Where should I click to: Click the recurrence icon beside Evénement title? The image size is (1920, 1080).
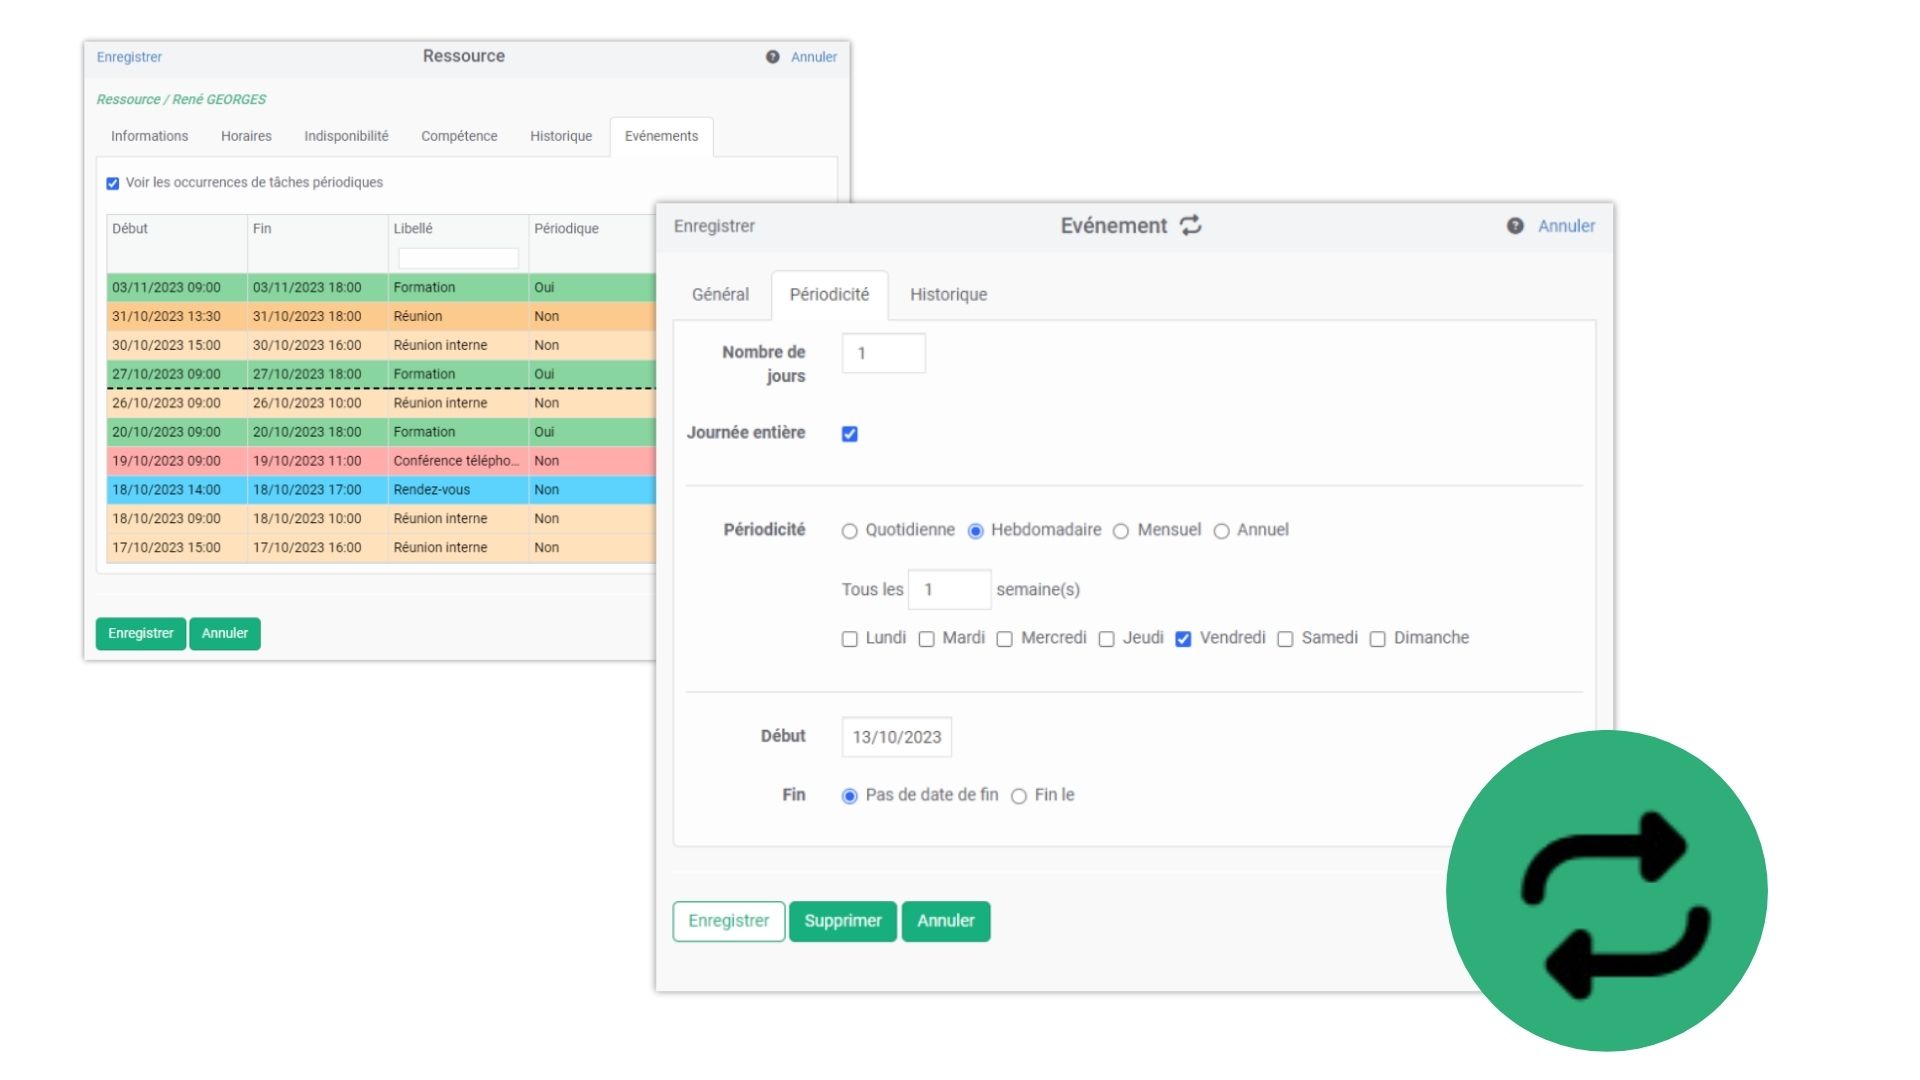(1190, 226)
